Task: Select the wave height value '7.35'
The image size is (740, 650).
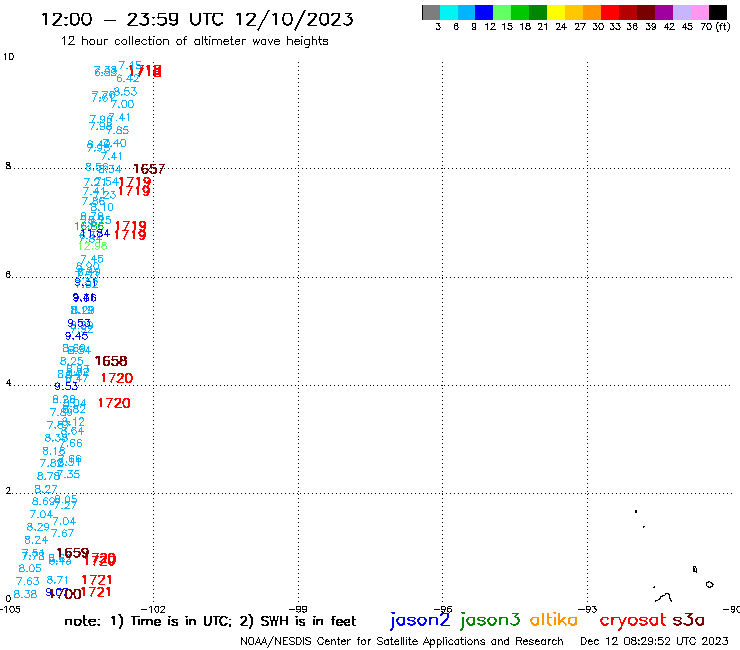Action: click(x=68, y=474)
